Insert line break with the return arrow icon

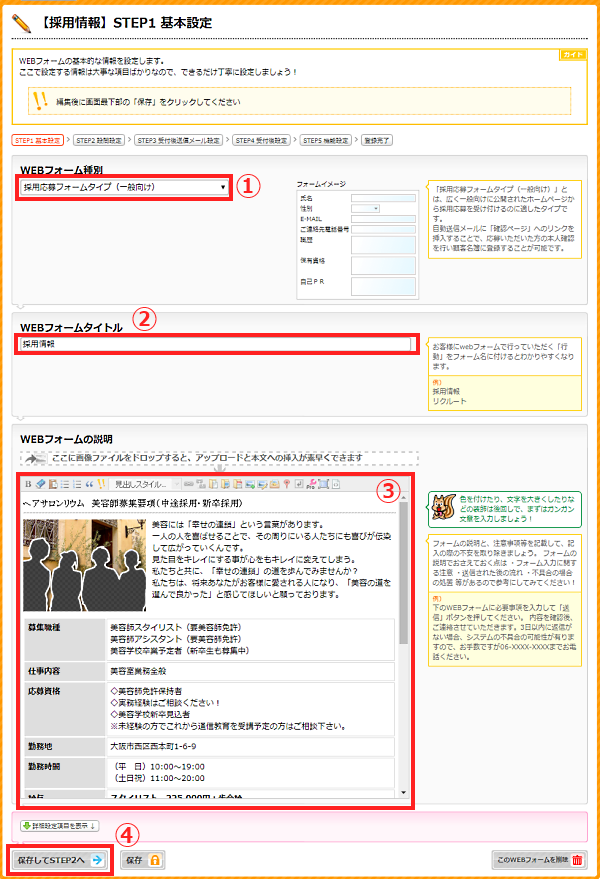[x=299, y=484]
